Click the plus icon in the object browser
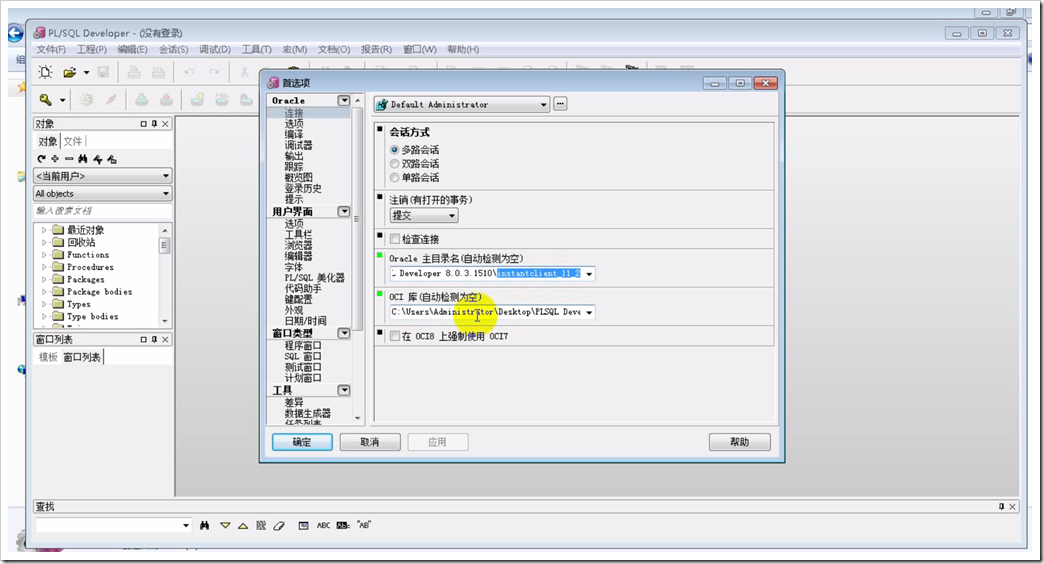Image resolution: width=1044 pixels, height=564 pixels. point(55,158)
